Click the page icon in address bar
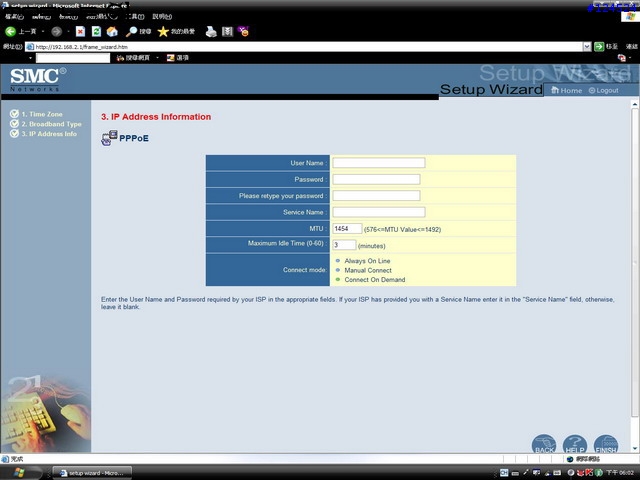The width and height of the screenshot is (640, 480). tap(30, 47)
